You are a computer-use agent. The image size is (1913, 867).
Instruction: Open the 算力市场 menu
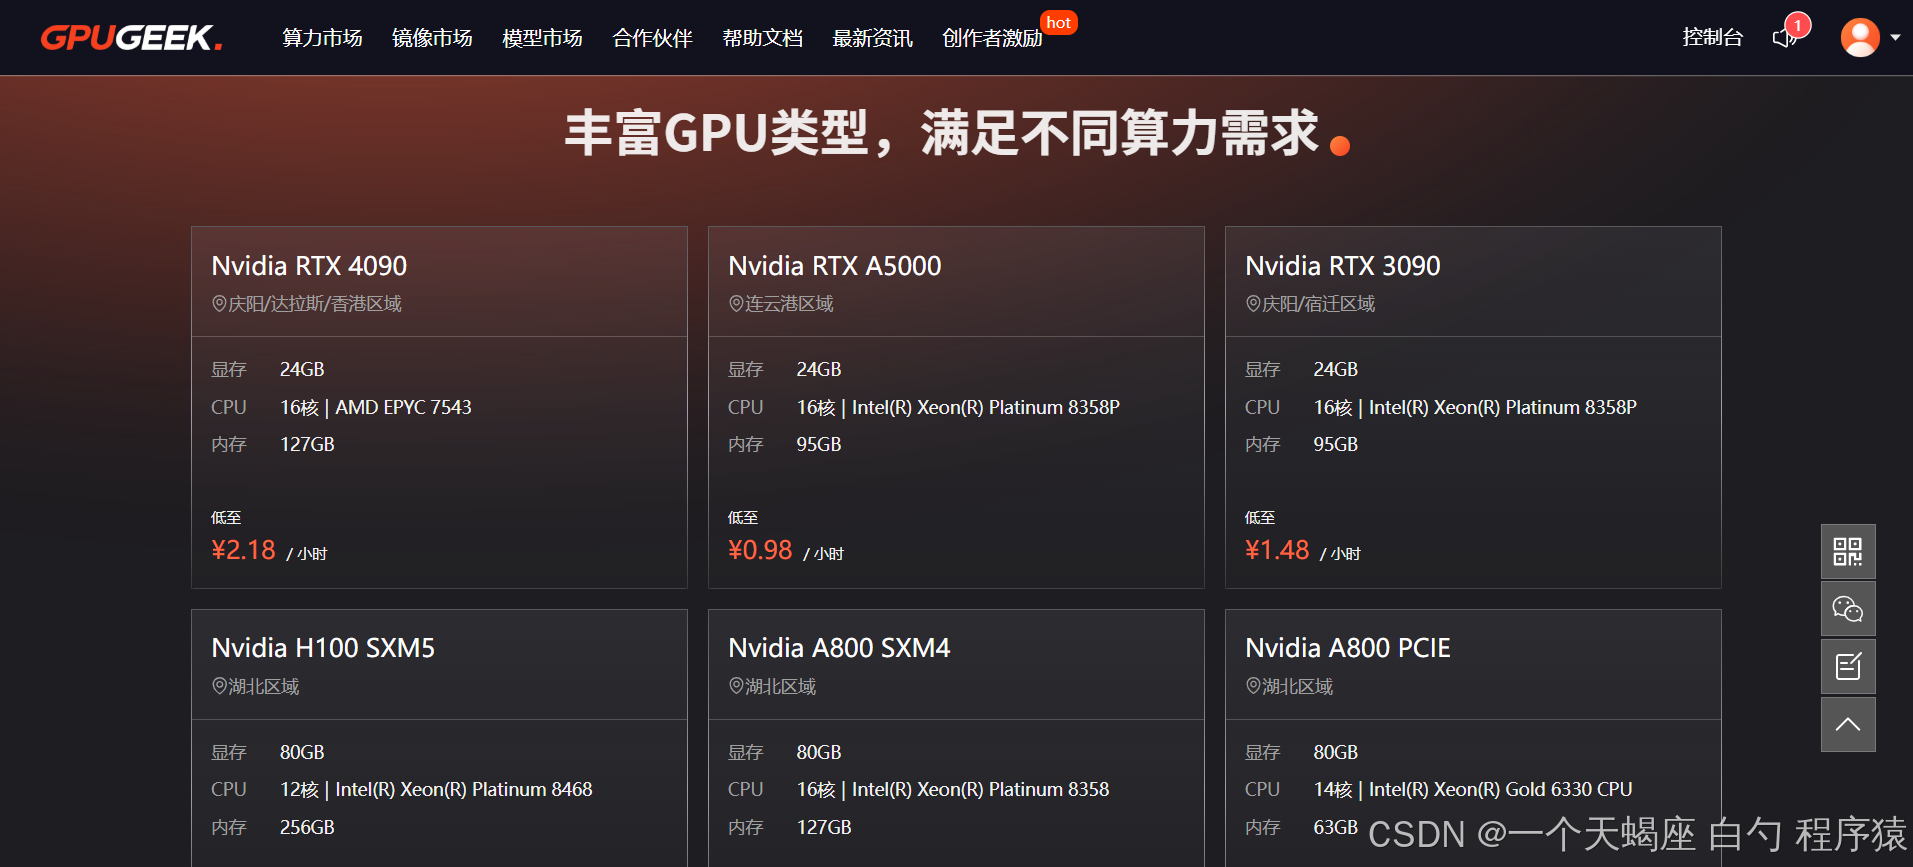(x=322, y=38)
